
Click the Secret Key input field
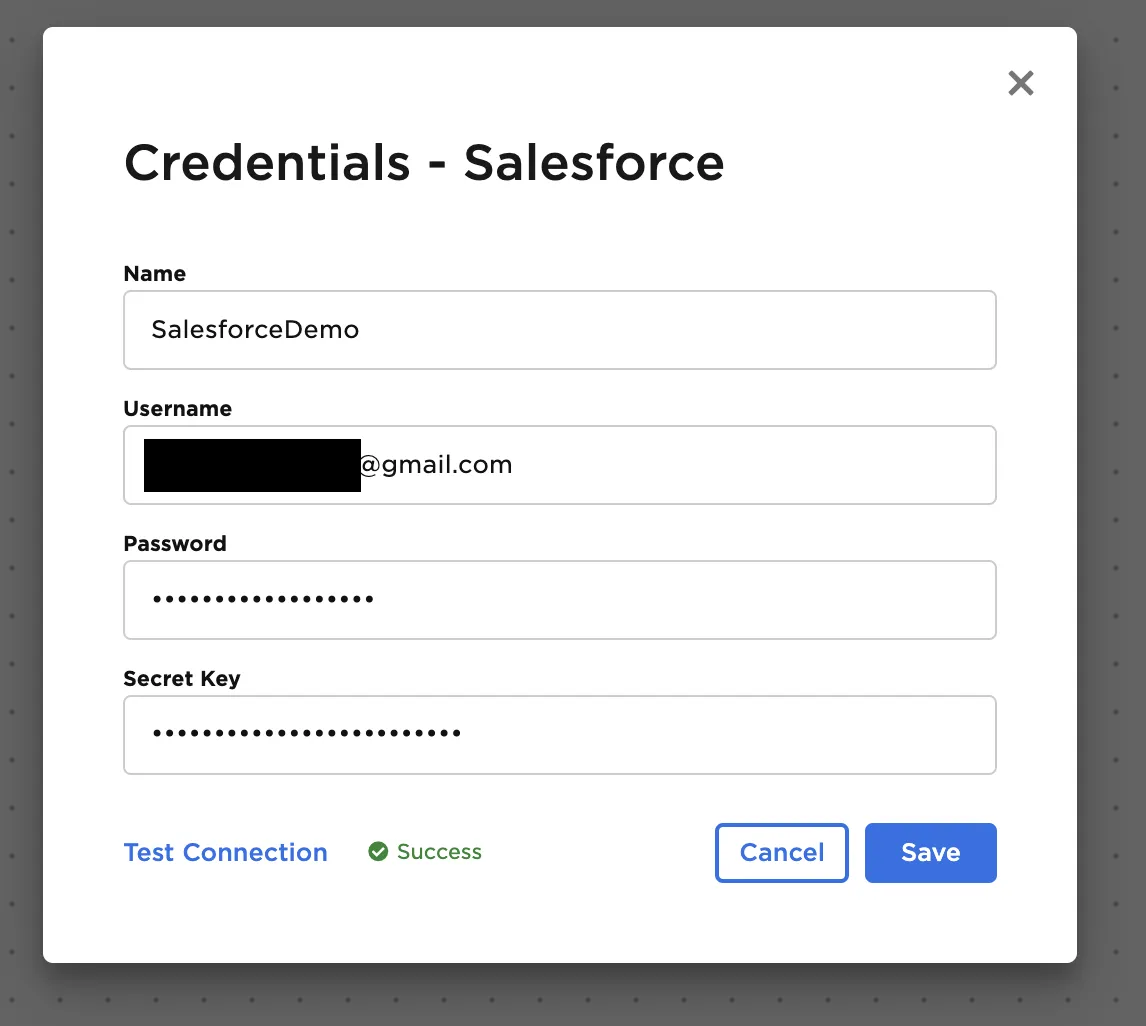[560, 734]
